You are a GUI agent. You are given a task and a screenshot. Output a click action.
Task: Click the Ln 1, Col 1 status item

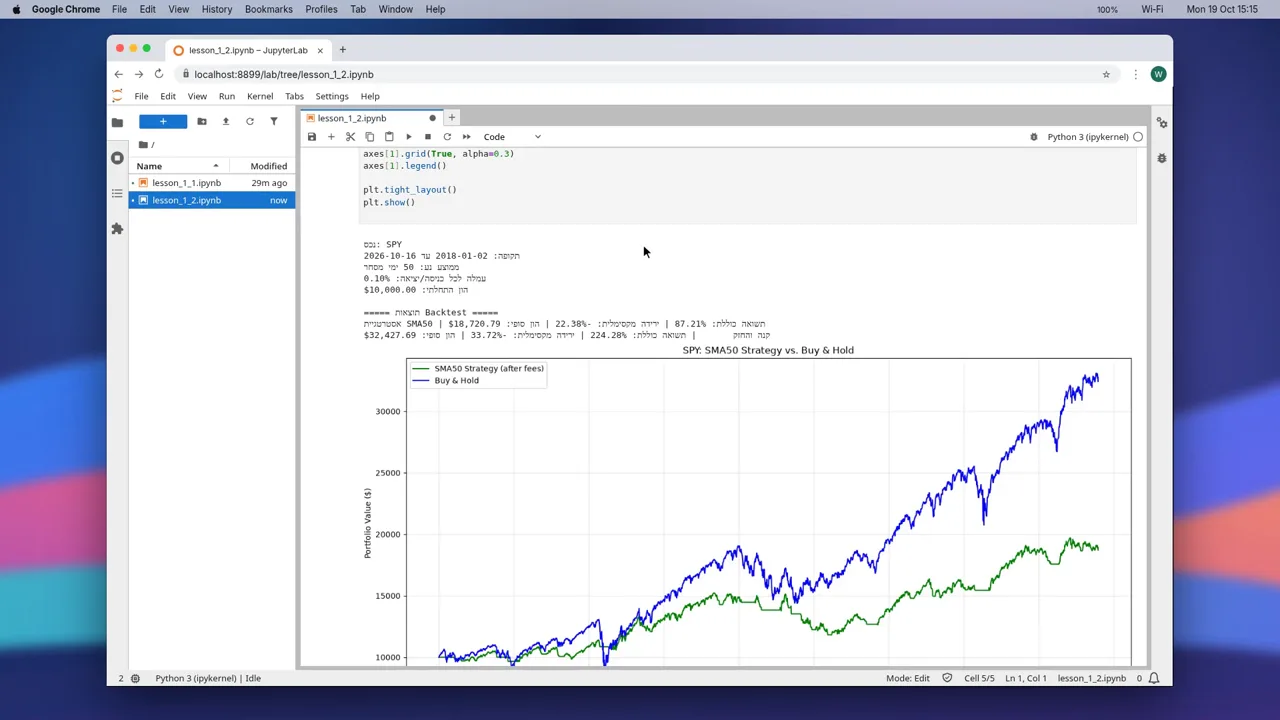[1025, 678]
